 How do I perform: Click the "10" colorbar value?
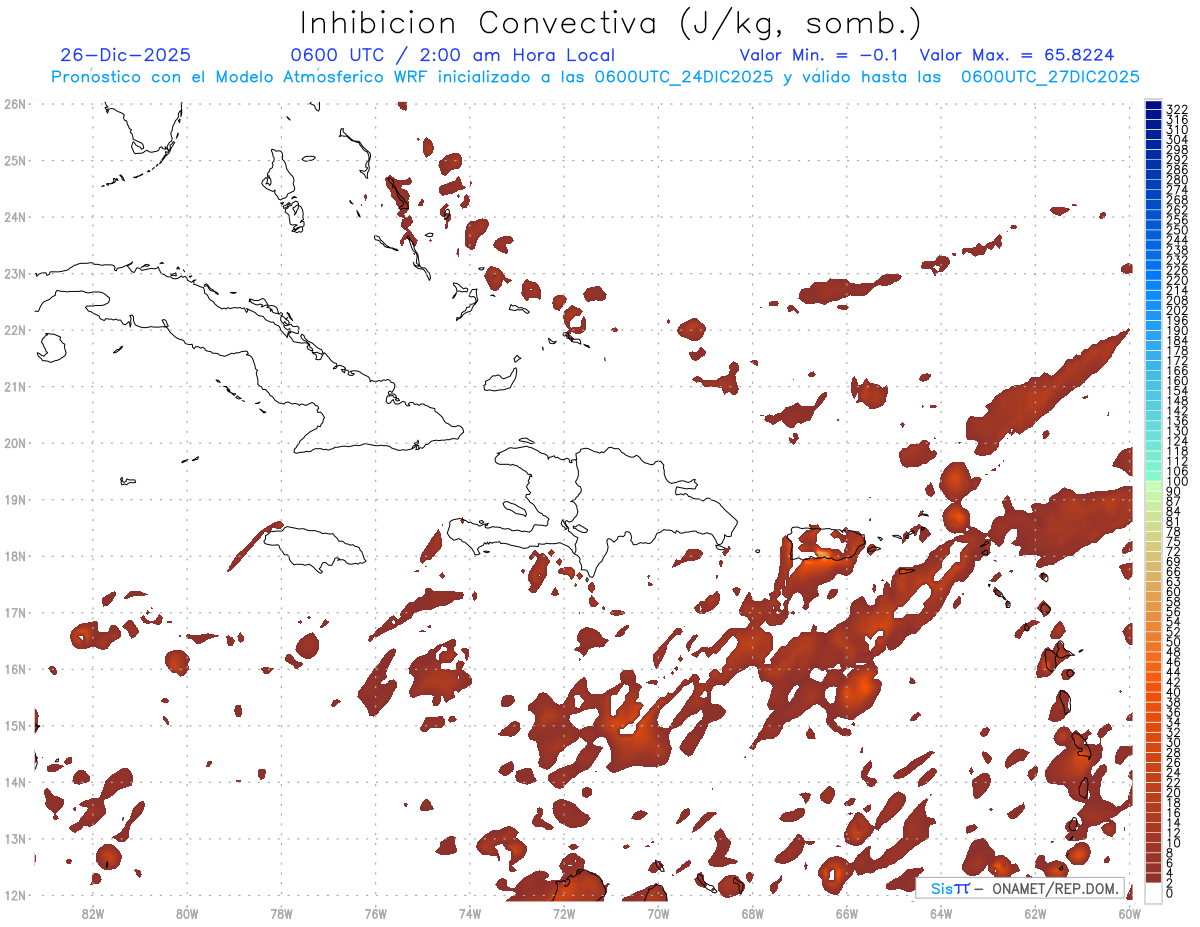pyautogui.click(x=1173, y=843)
